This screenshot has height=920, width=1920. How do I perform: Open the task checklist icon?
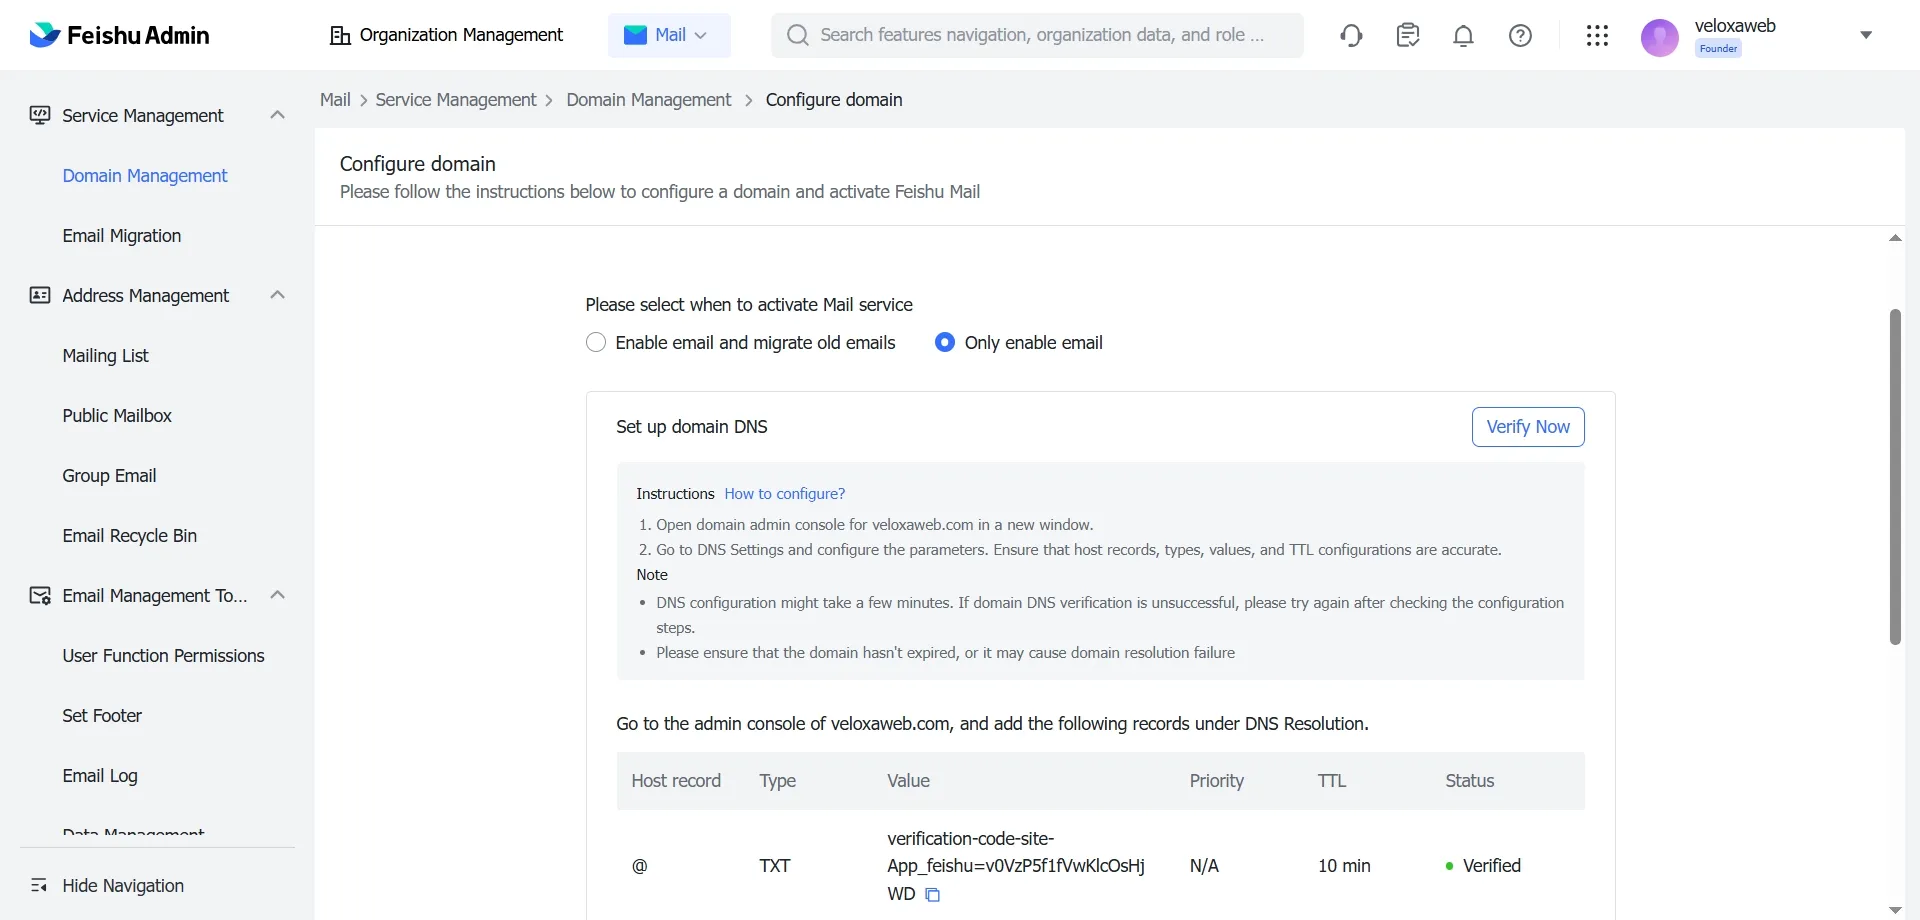click(x=1408, y=36)
